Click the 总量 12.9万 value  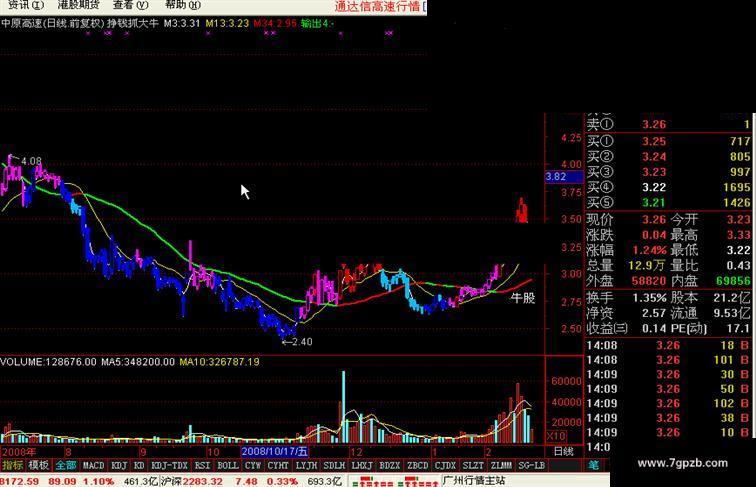point(647,266)
